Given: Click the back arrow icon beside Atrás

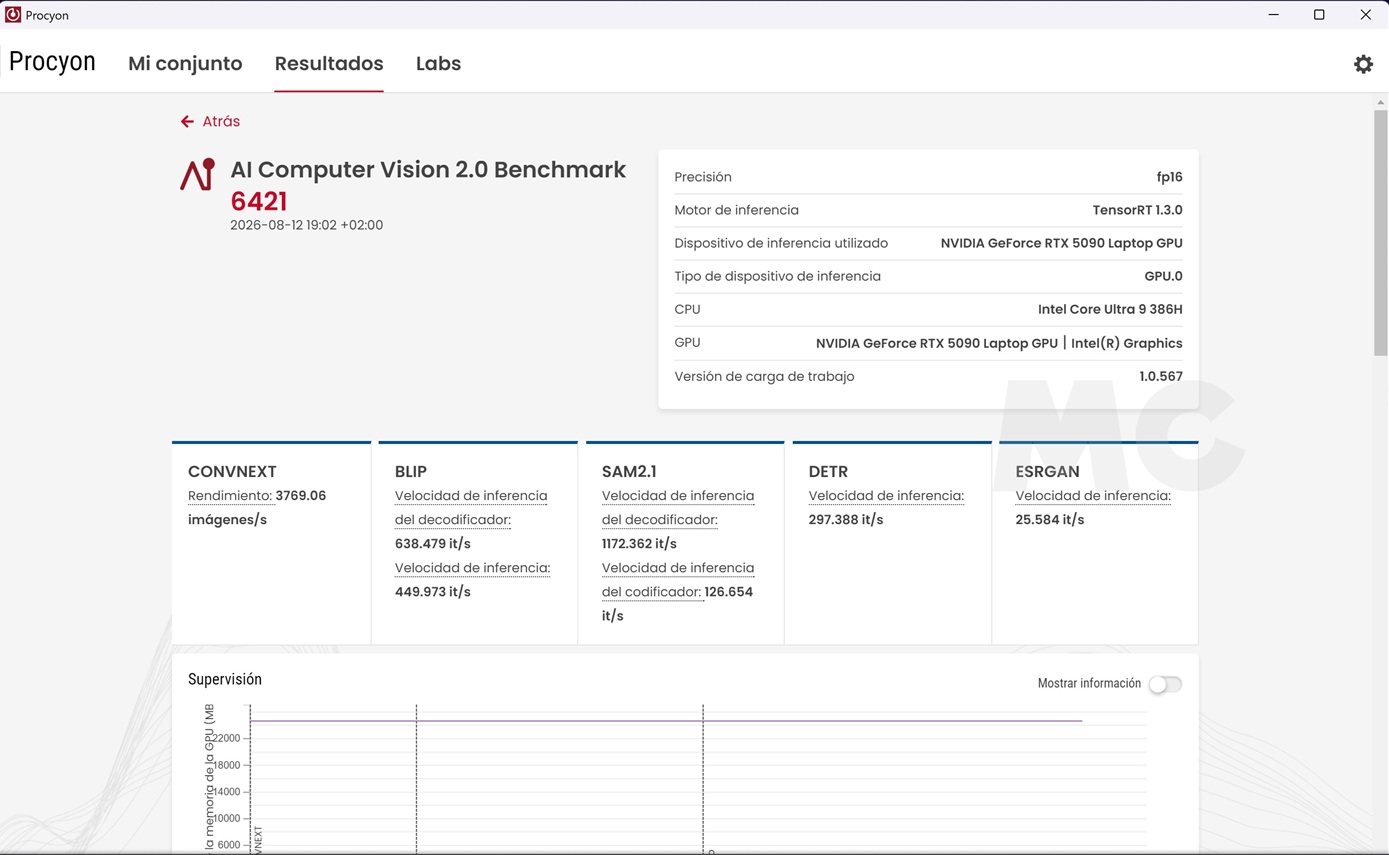Looking at the screenshot, I should pyautogui.click(x=187, y=121).
